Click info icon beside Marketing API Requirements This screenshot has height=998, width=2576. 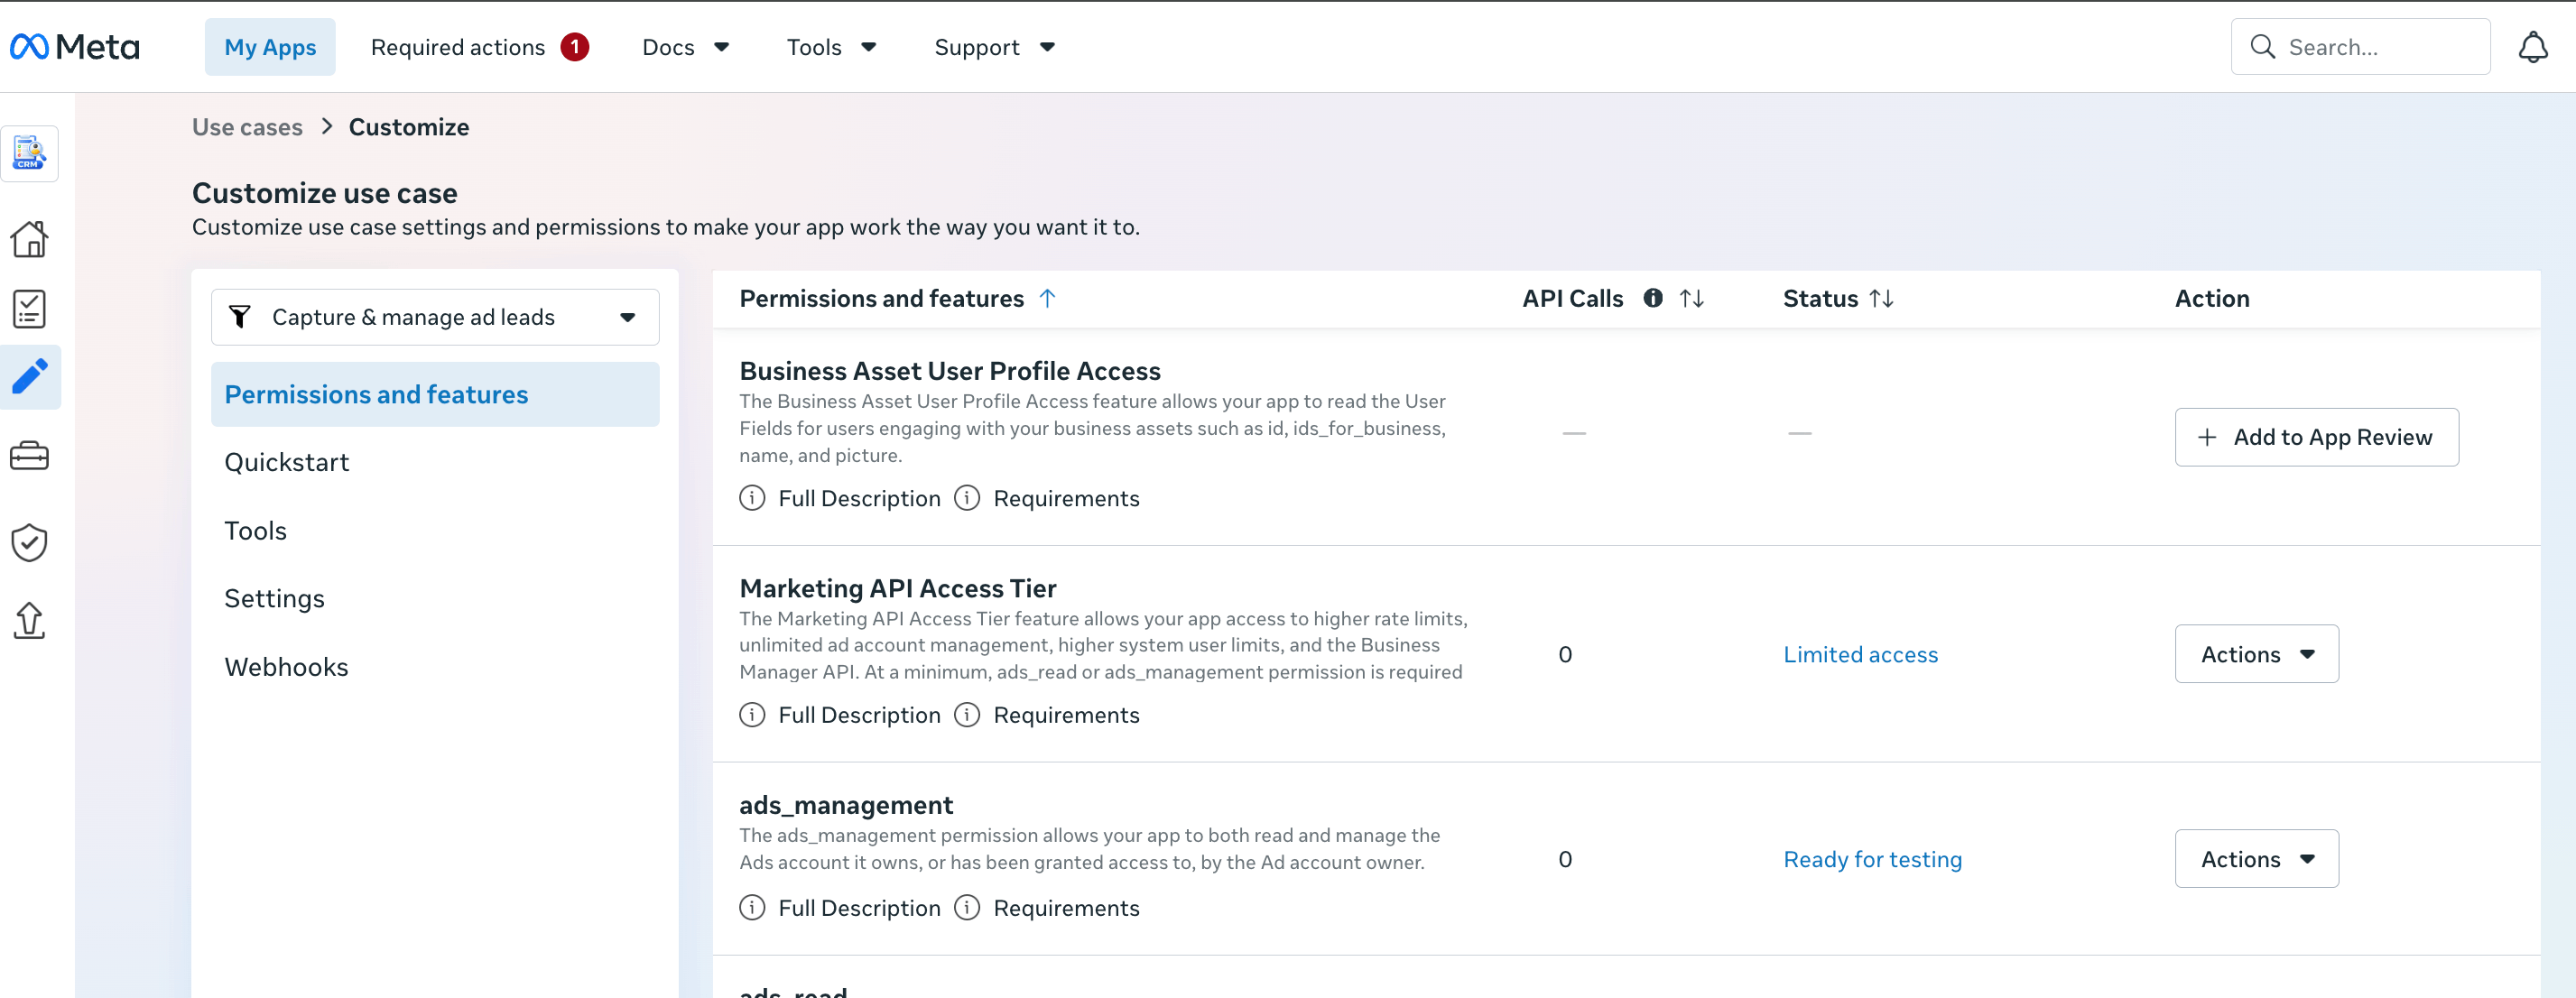[967, 715]
